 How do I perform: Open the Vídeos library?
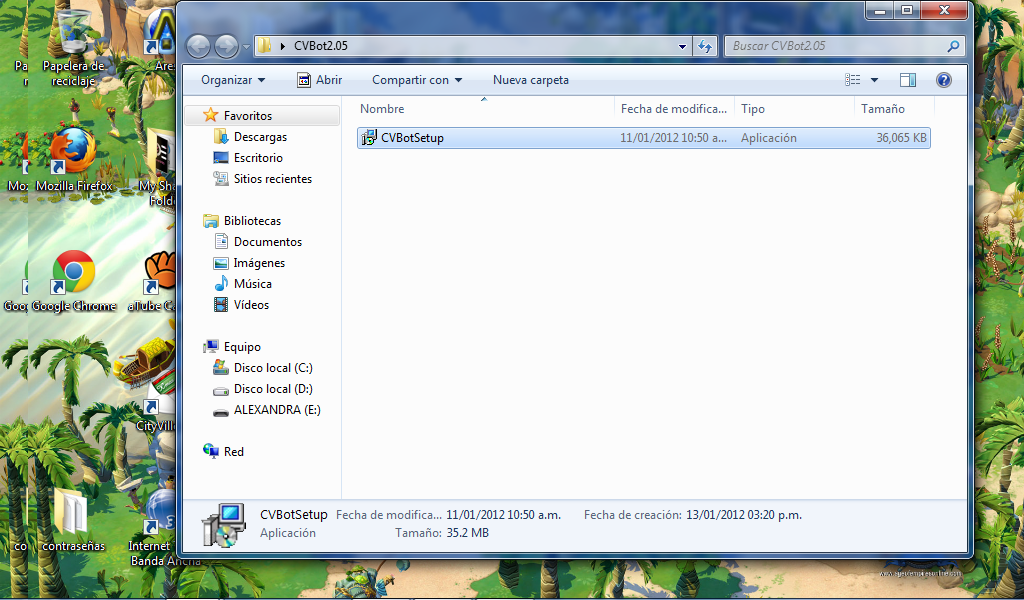tap(250, 304)
